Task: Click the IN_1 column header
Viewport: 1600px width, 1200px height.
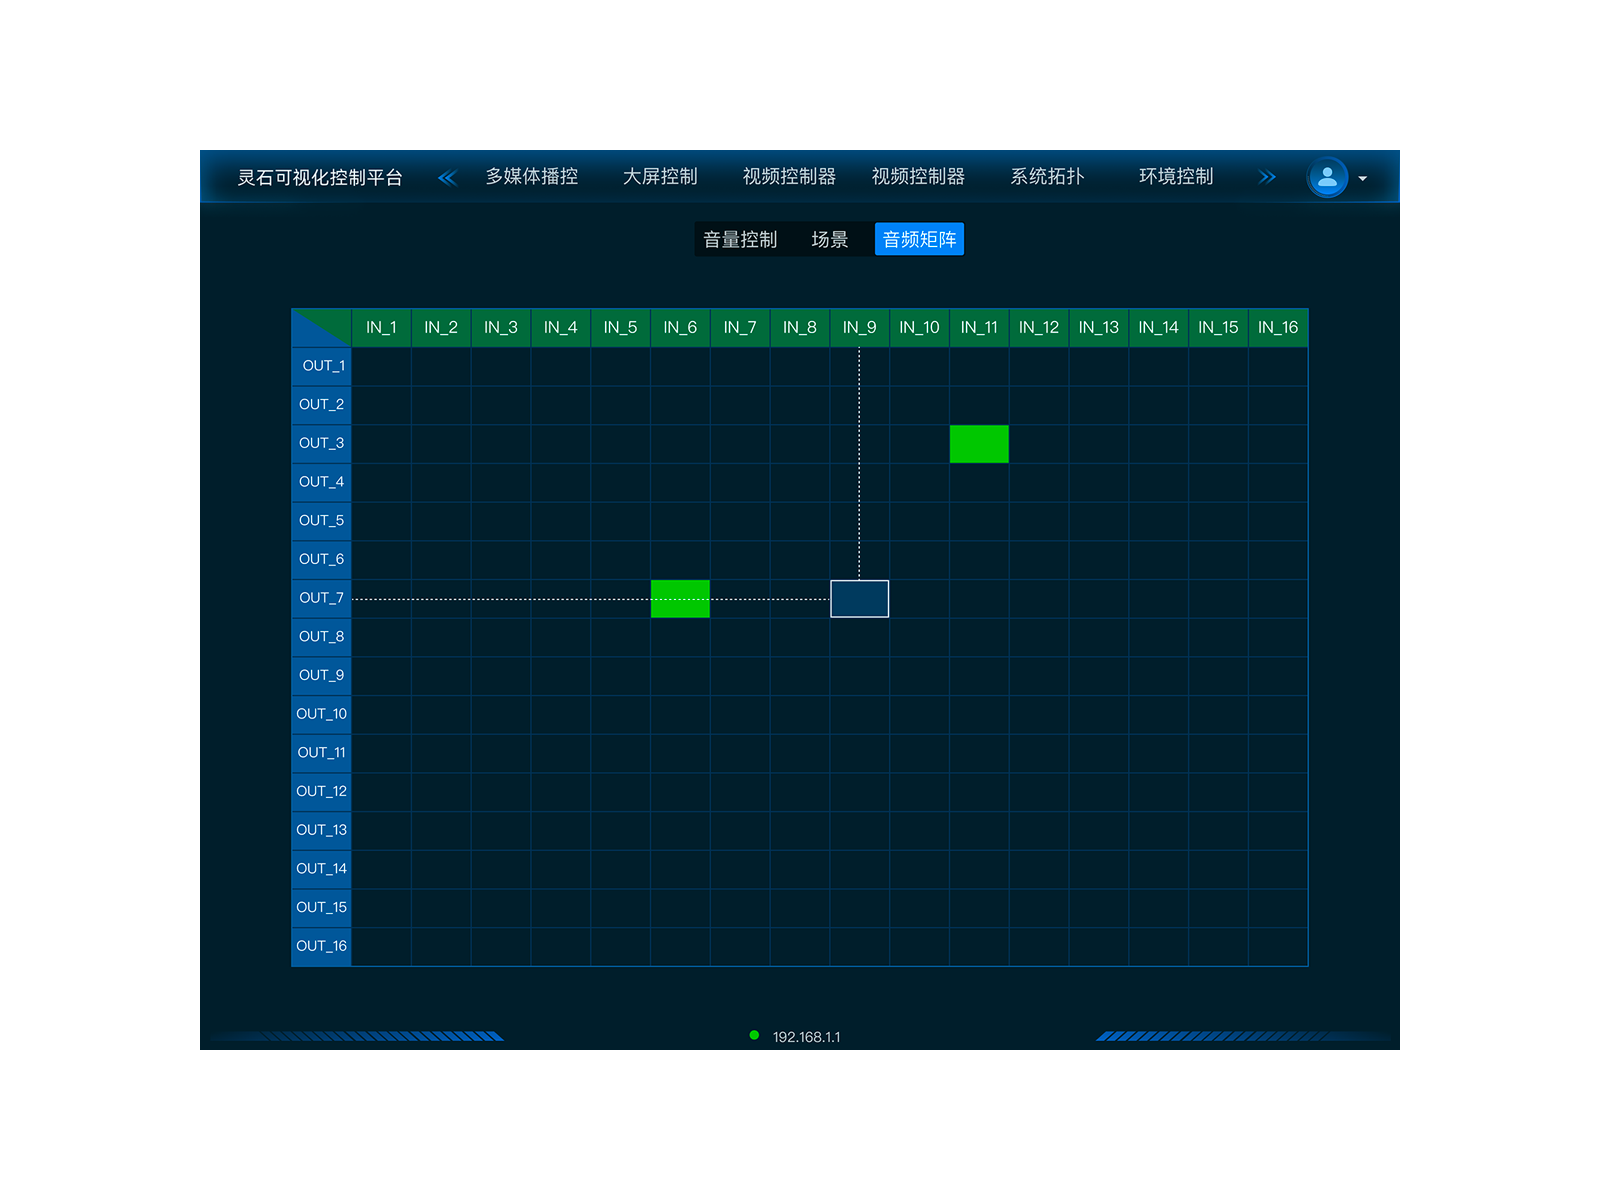Action: pyautogui.click(x=381, y=328)
